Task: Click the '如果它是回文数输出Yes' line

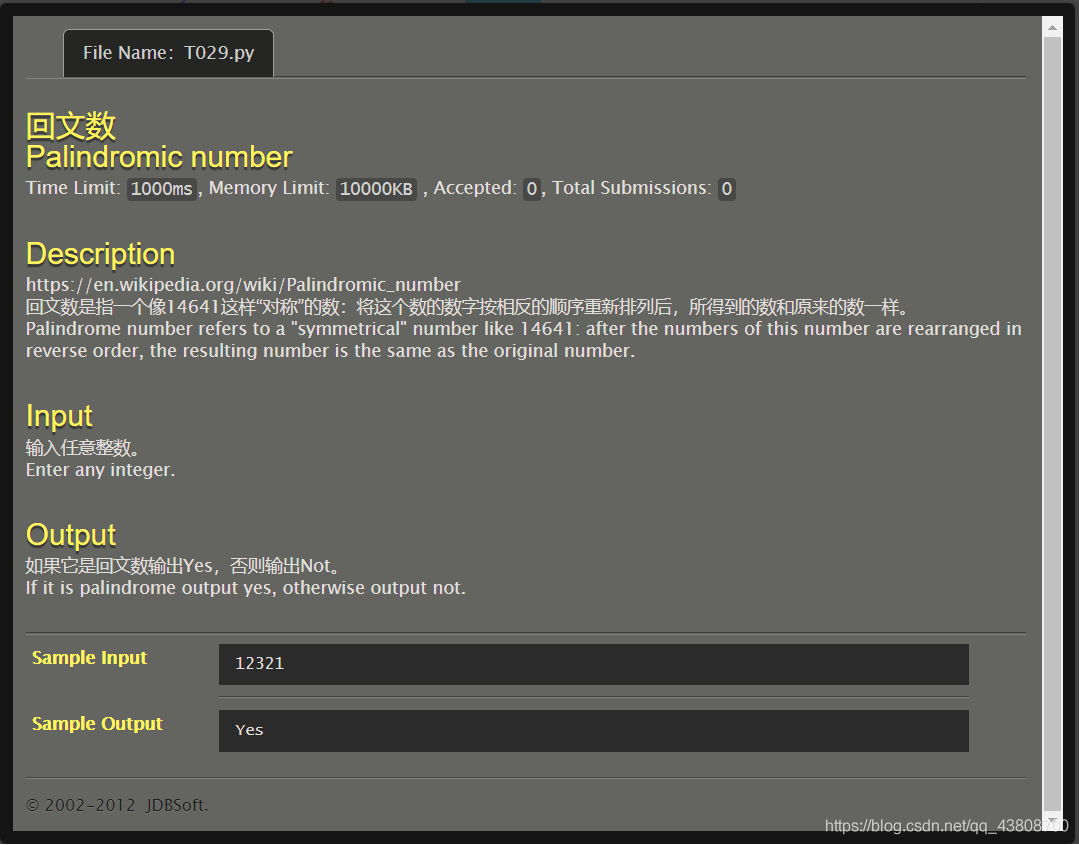Action: click(x=183, y=566)
